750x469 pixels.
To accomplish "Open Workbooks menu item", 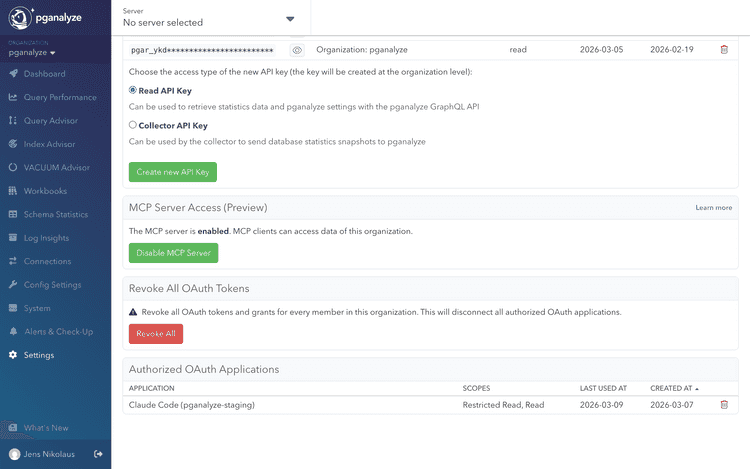I will 45,191.
